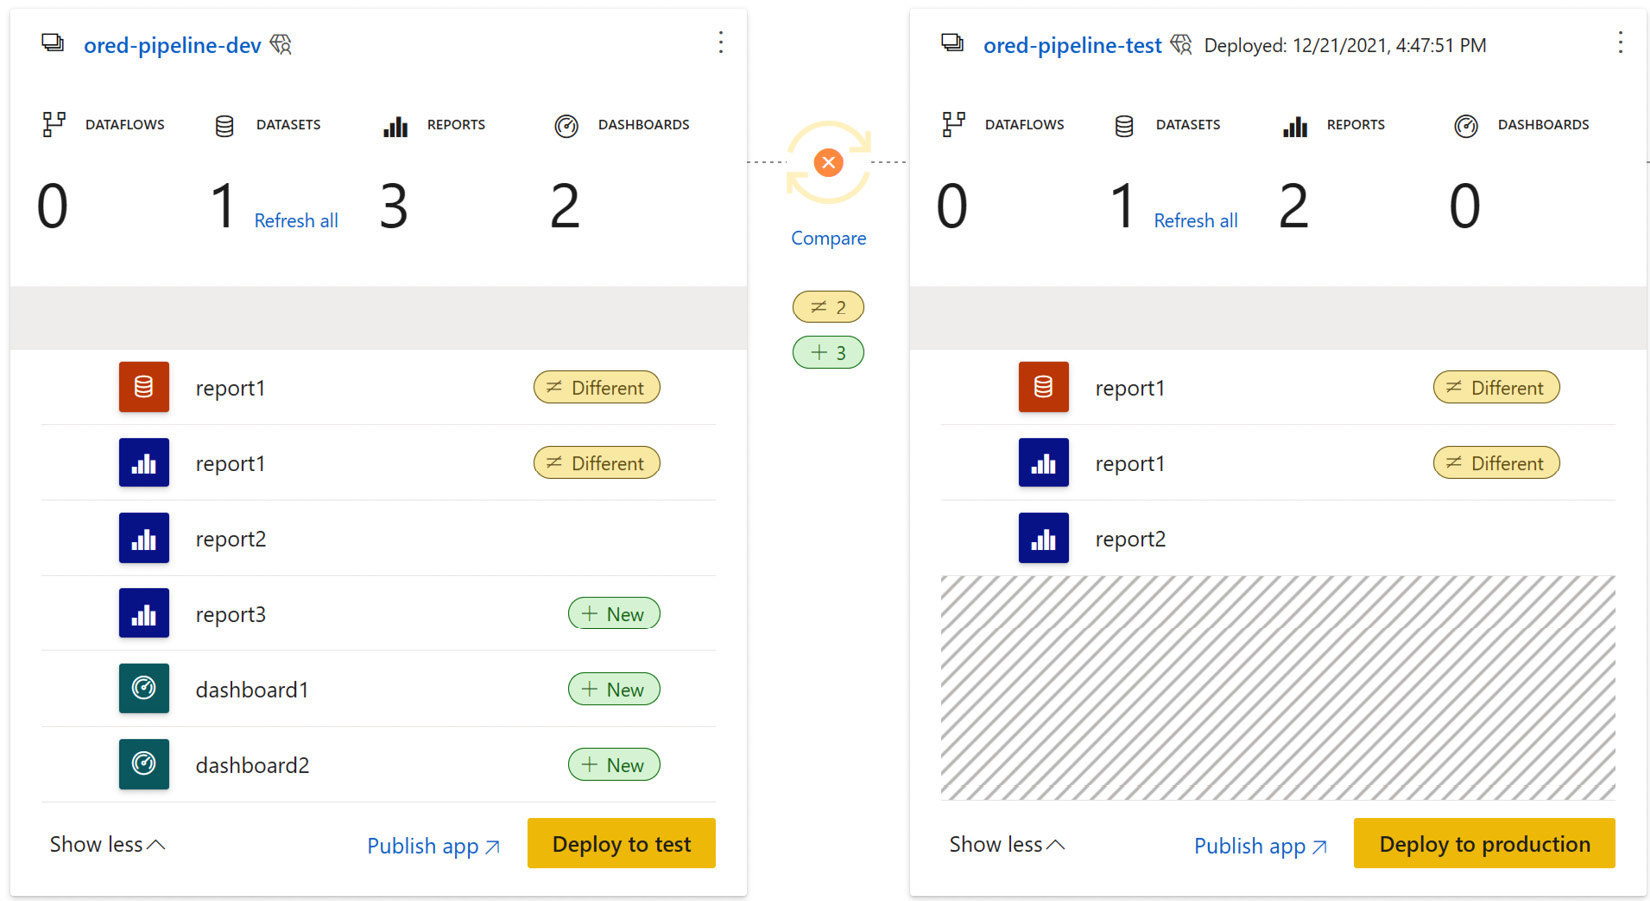Click the compare sync icon between stages
The image size is (1650, 901).
pyautogui.click(x=828, y=162)
